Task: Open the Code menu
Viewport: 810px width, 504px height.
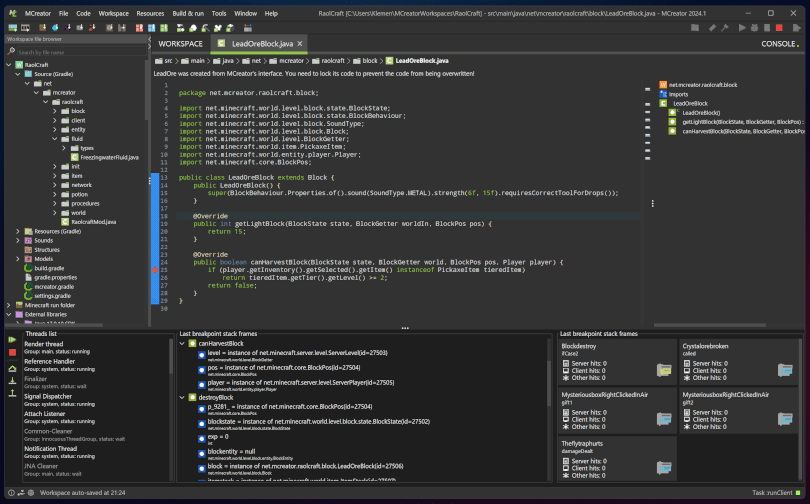Action: point(83,13)
